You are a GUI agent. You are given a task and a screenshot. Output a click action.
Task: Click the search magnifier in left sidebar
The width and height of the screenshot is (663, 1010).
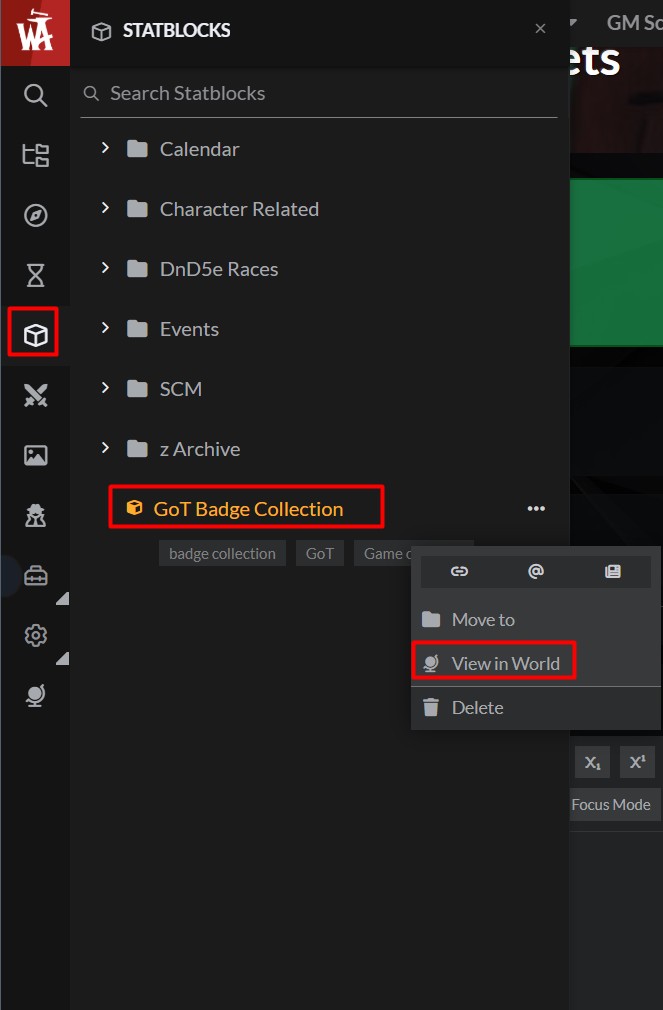pyautogui.click(x=36, y=95)
